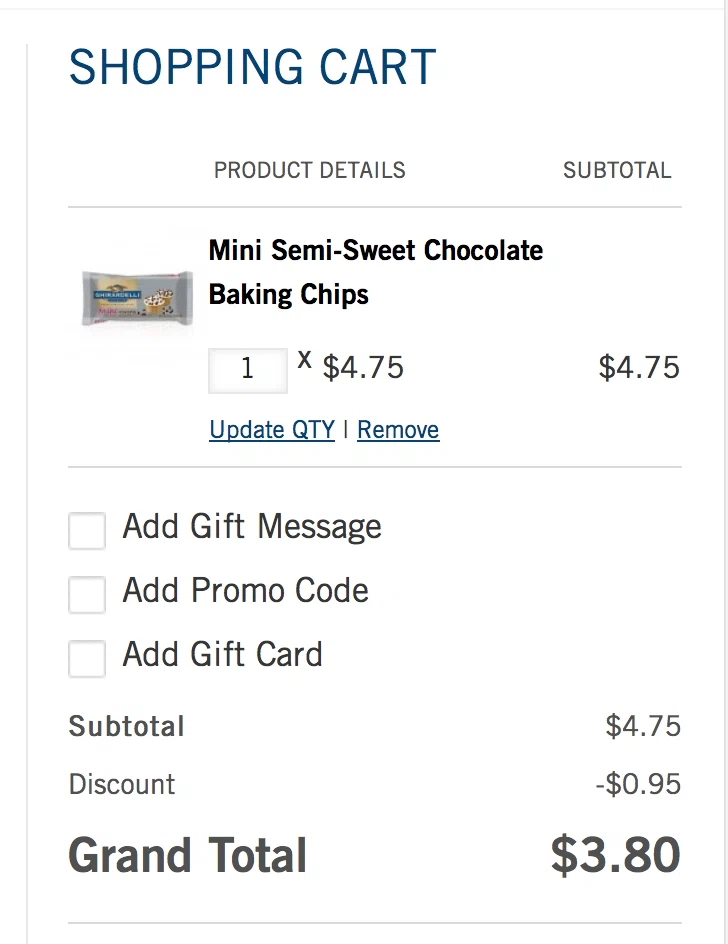Click the Ghirardelli baking chips product thumbnail
Screen dimensions: 728x944
click(137, 297)
